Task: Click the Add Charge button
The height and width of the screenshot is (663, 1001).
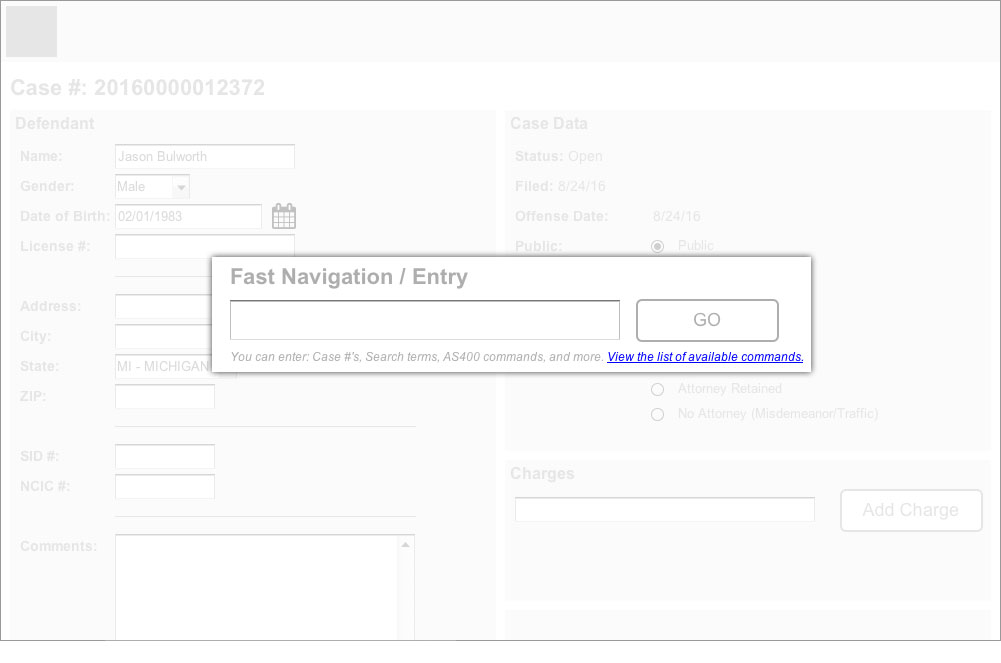Action: 911,510
